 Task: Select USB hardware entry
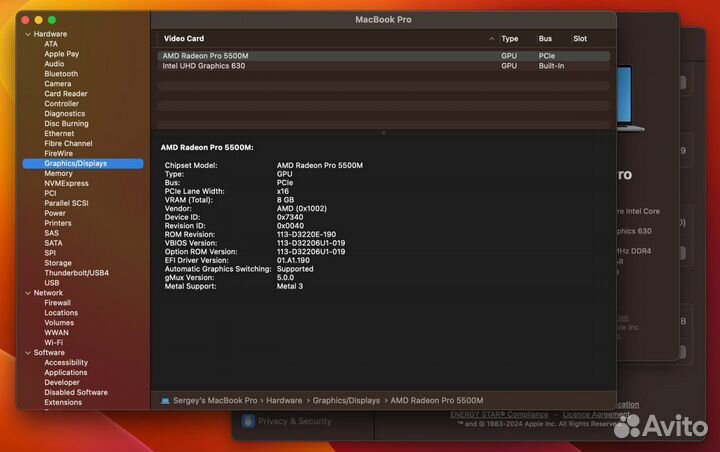(52, 283)
